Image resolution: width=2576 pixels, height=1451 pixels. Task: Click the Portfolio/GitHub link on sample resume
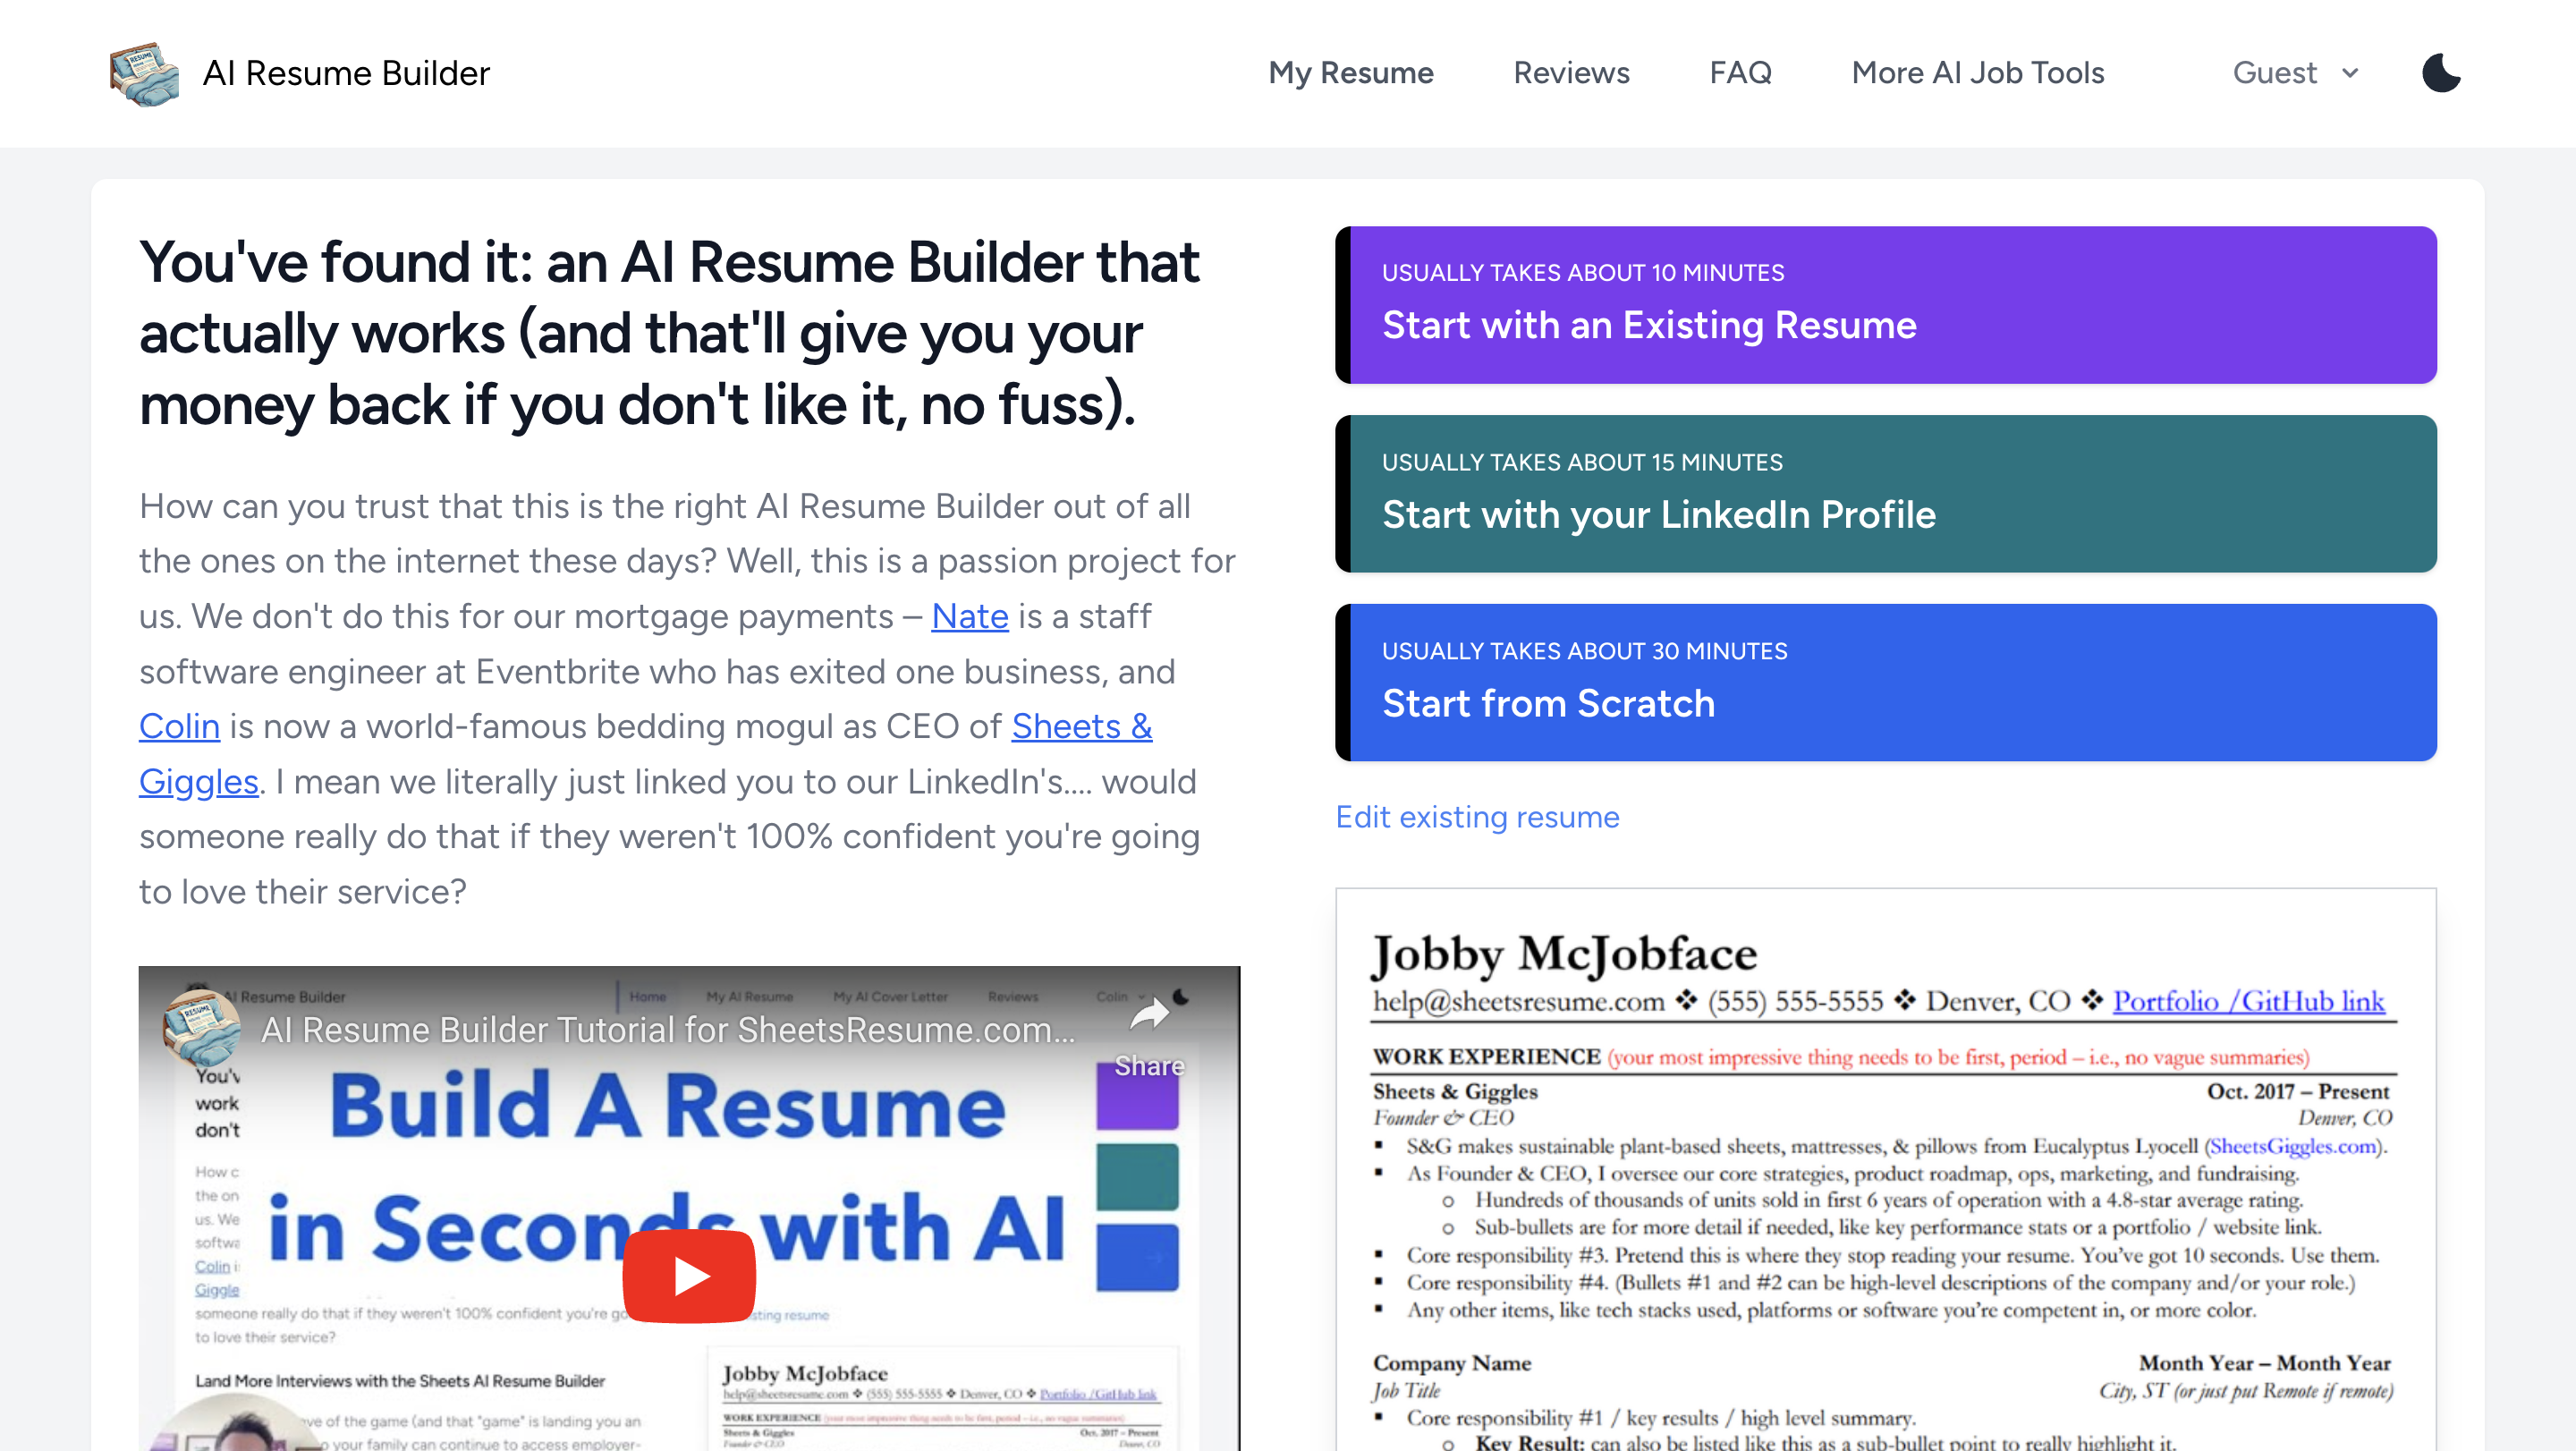tap(2248, 1001)
